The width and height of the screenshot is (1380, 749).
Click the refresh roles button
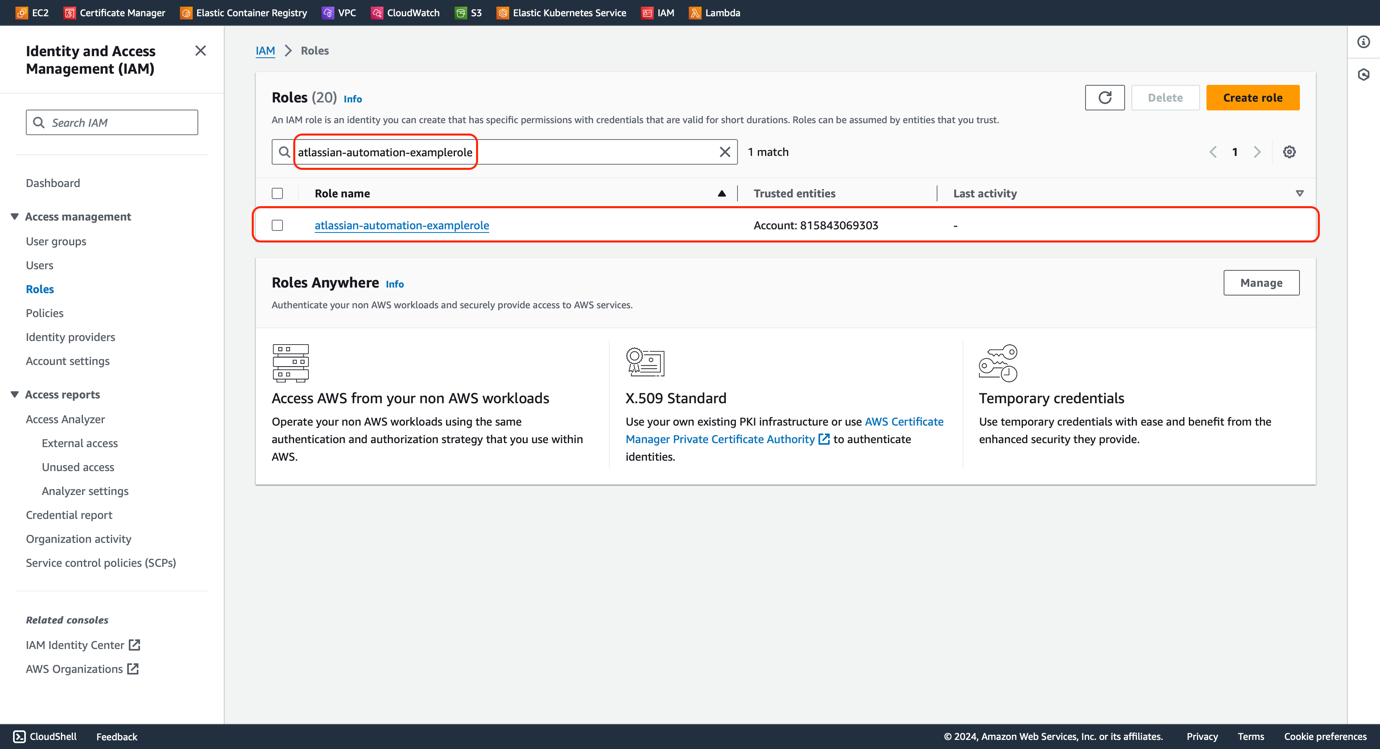pos(1105,98)
